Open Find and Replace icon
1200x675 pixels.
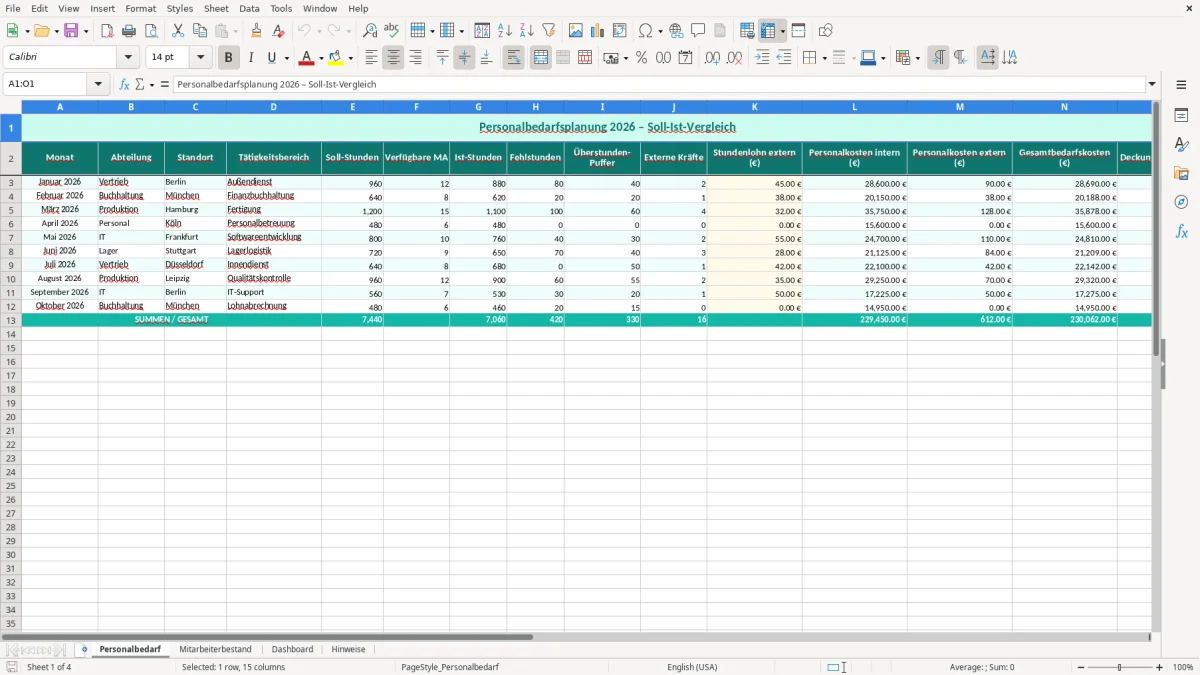pos(370,31)
